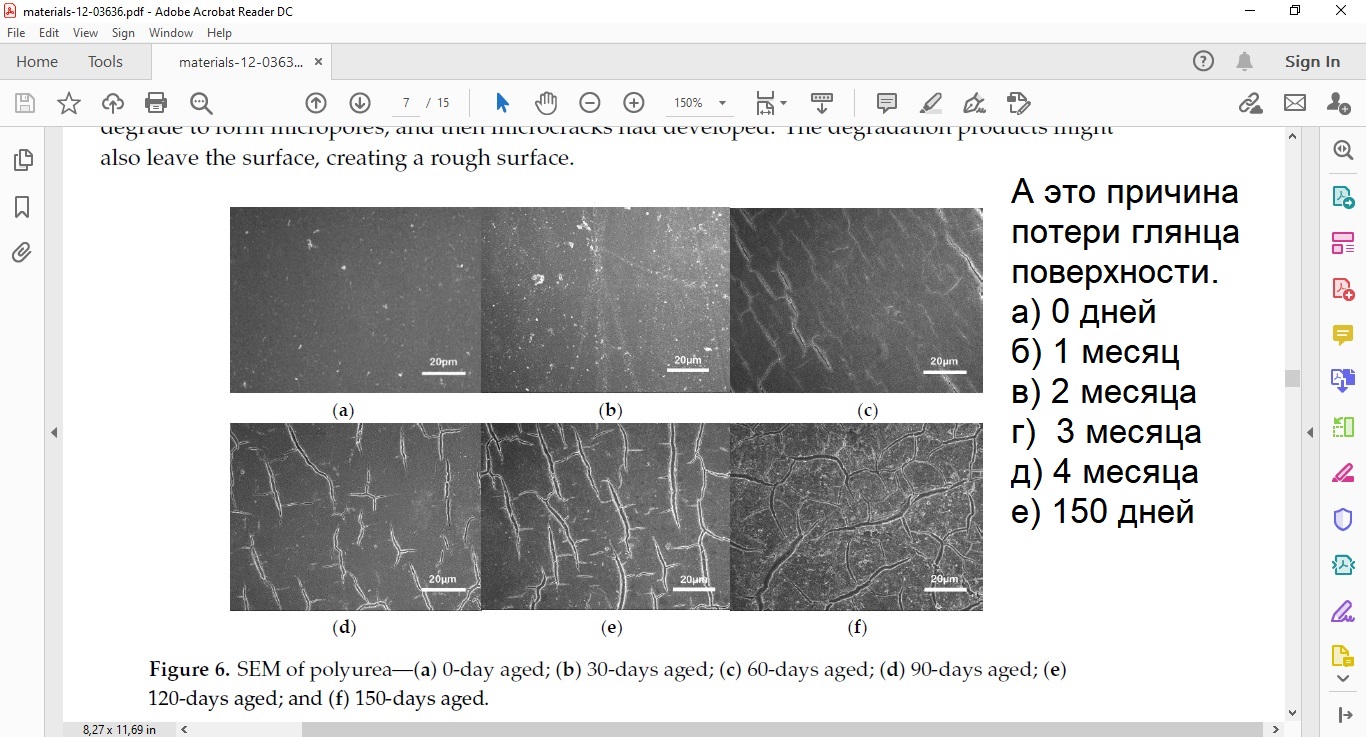Click the expand right pane arrow at bottom
This screenshot has width=1366, height=737.
click(1343, 715)
